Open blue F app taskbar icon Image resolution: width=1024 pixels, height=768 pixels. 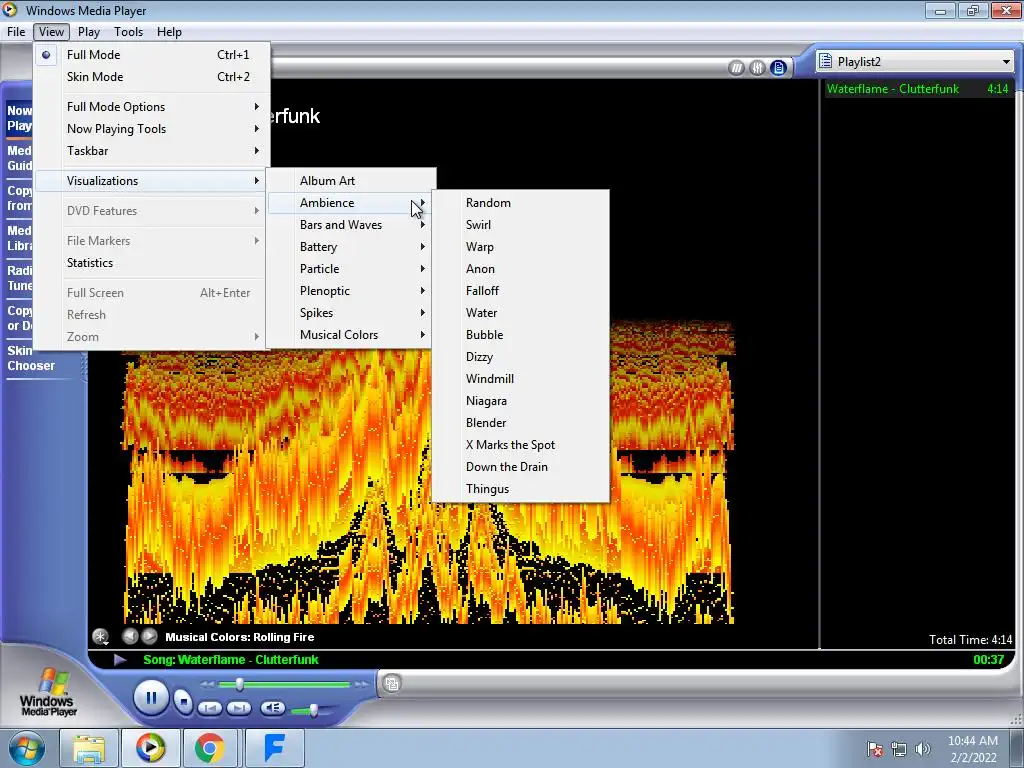click(x=275, y=748)
